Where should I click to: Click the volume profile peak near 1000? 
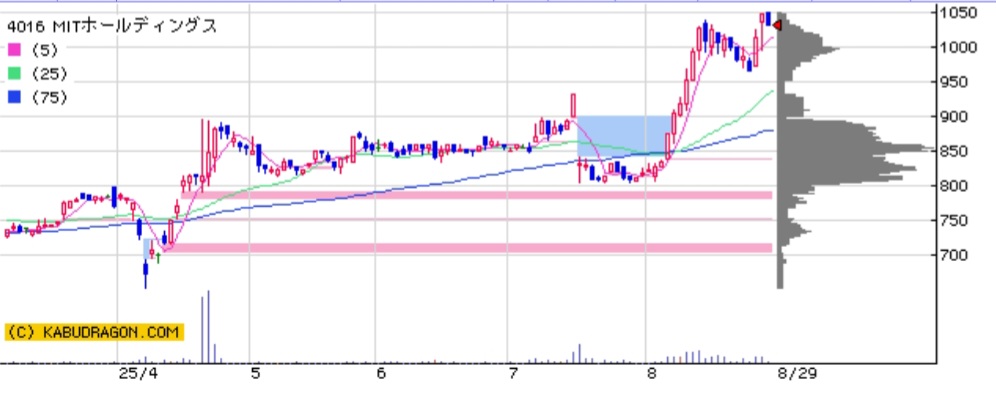[x=809, y=49]
